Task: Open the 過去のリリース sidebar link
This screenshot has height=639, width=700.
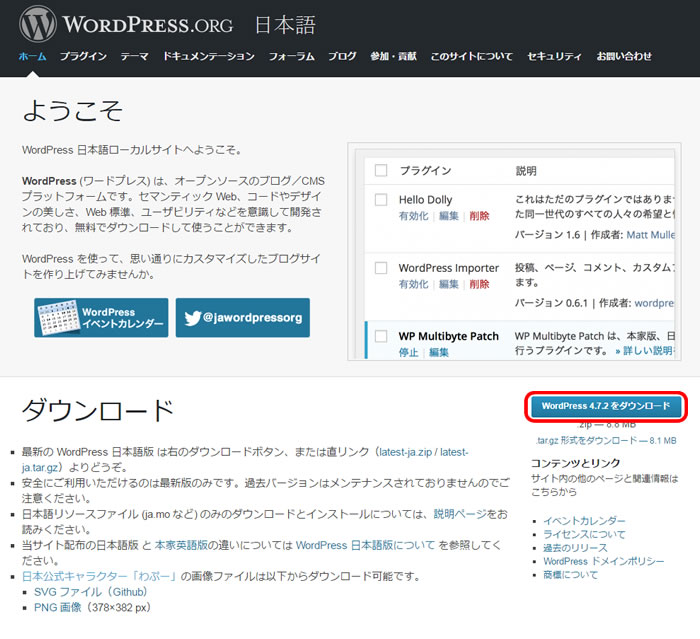Action: 575,548
